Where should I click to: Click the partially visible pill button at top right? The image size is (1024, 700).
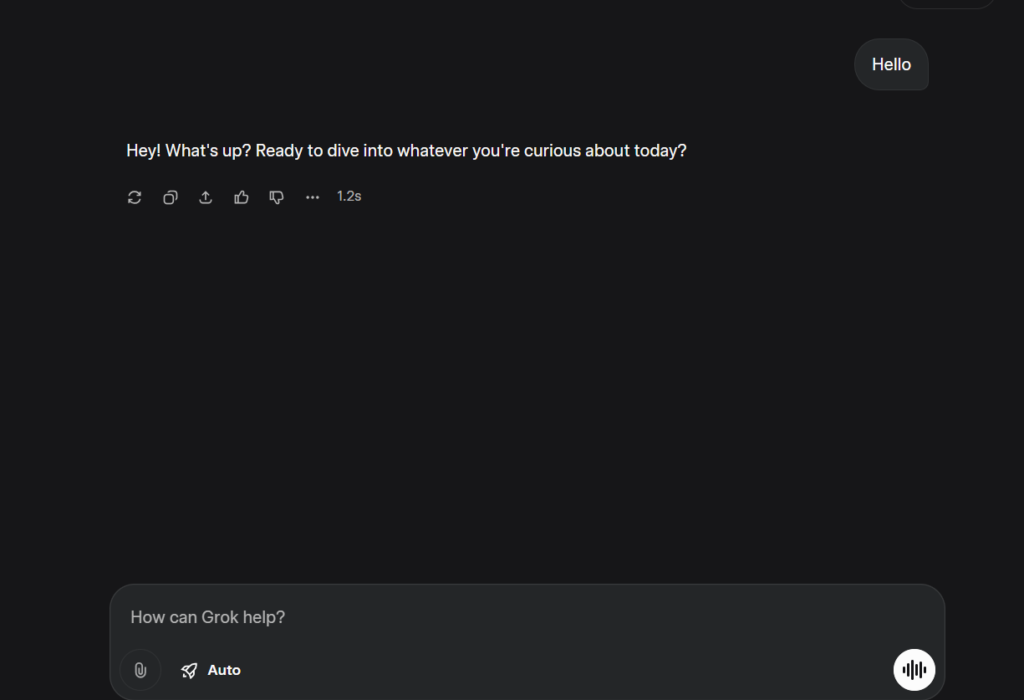click(x=946, y=3)
